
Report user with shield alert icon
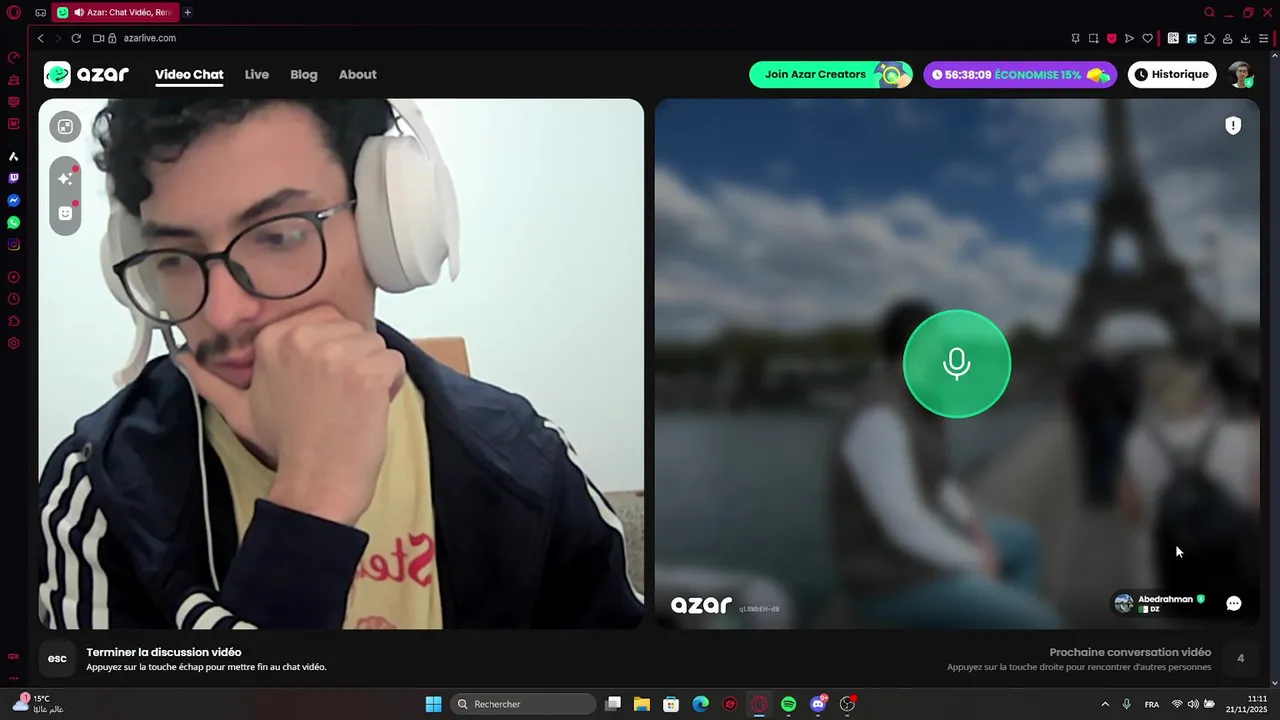click(x=1233, y=126)
